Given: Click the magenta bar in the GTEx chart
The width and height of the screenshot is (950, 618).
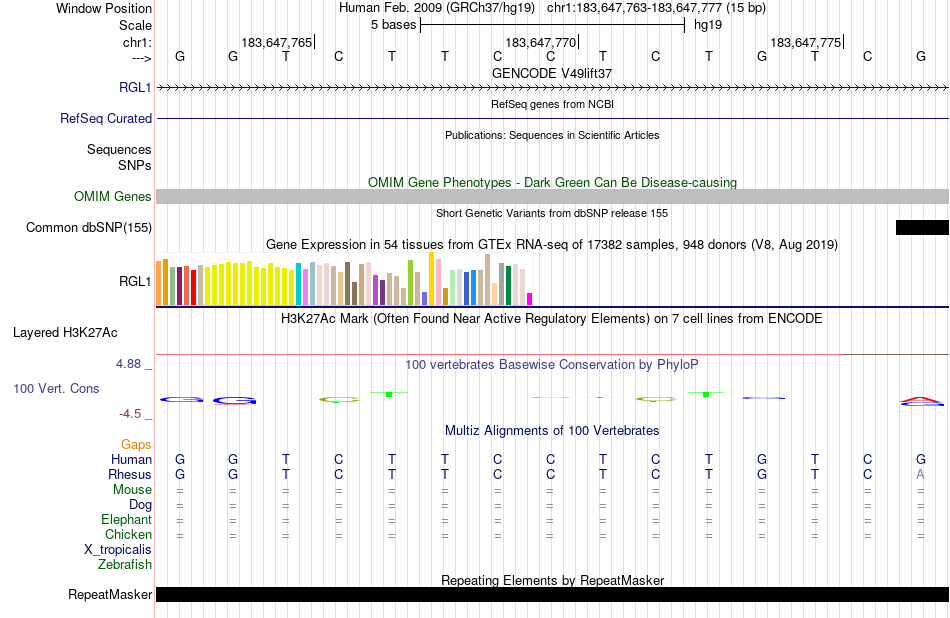Looking at the screenshot, I should [530, 299].
